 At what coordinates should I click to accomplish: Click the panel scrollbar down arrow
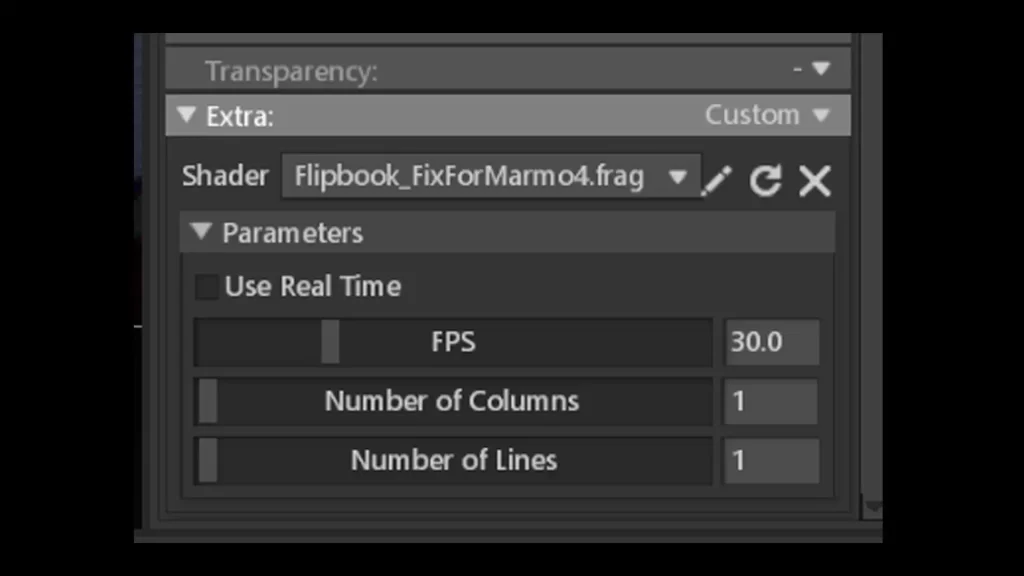coord(872,508)
